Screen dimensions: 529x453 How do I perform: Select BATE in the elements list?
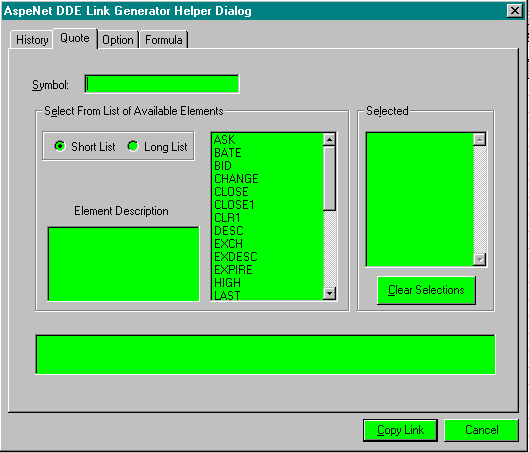pyautogui.click(x=268, y=153)
